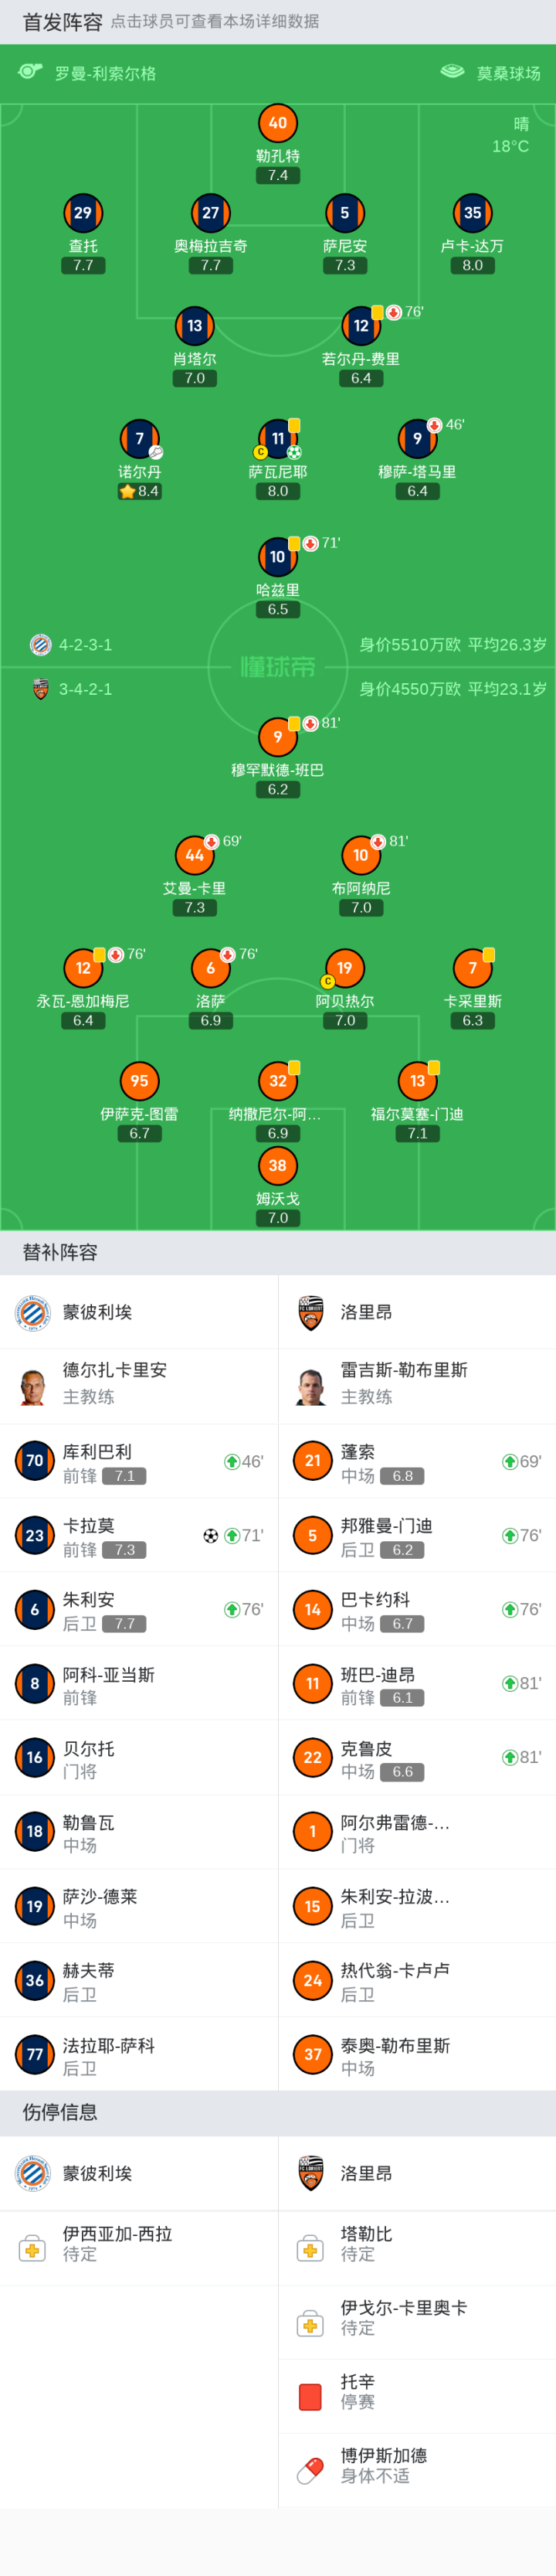Open coach 雷吉斯-勒布里斯 profile photo
This screenshot has height=2576, width=556.
pos(312,1385)
